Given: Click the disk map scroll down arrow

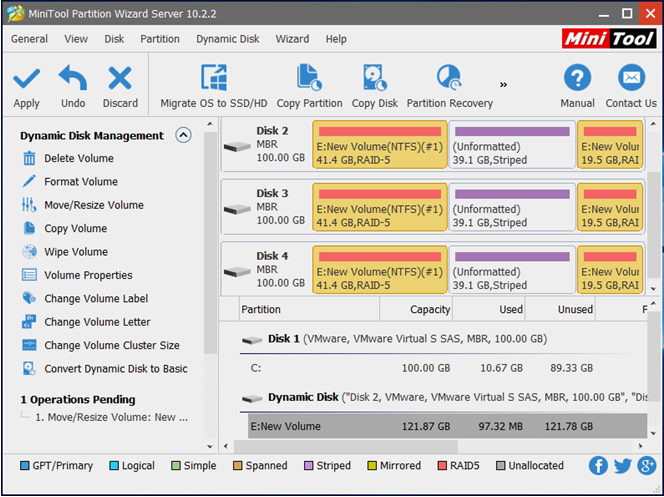Looking at the screenshot, I should (653, 289).
